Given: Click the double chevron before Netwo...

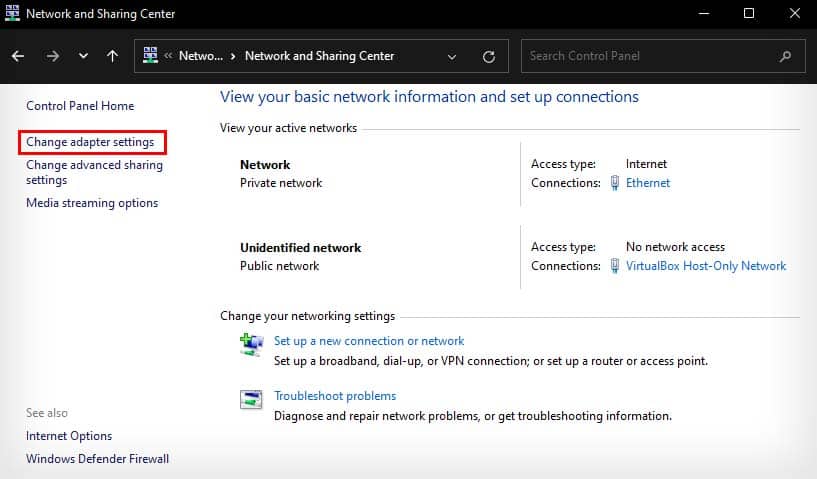Looking at the screenshot, I should tap(168, 56).
